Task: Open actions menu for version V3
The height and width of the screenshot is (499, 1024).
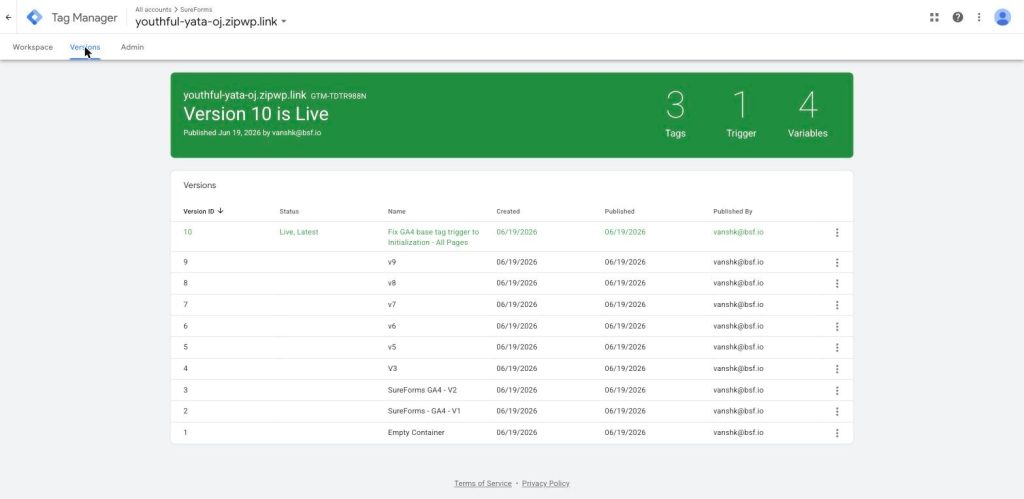Action: point(837,369)
